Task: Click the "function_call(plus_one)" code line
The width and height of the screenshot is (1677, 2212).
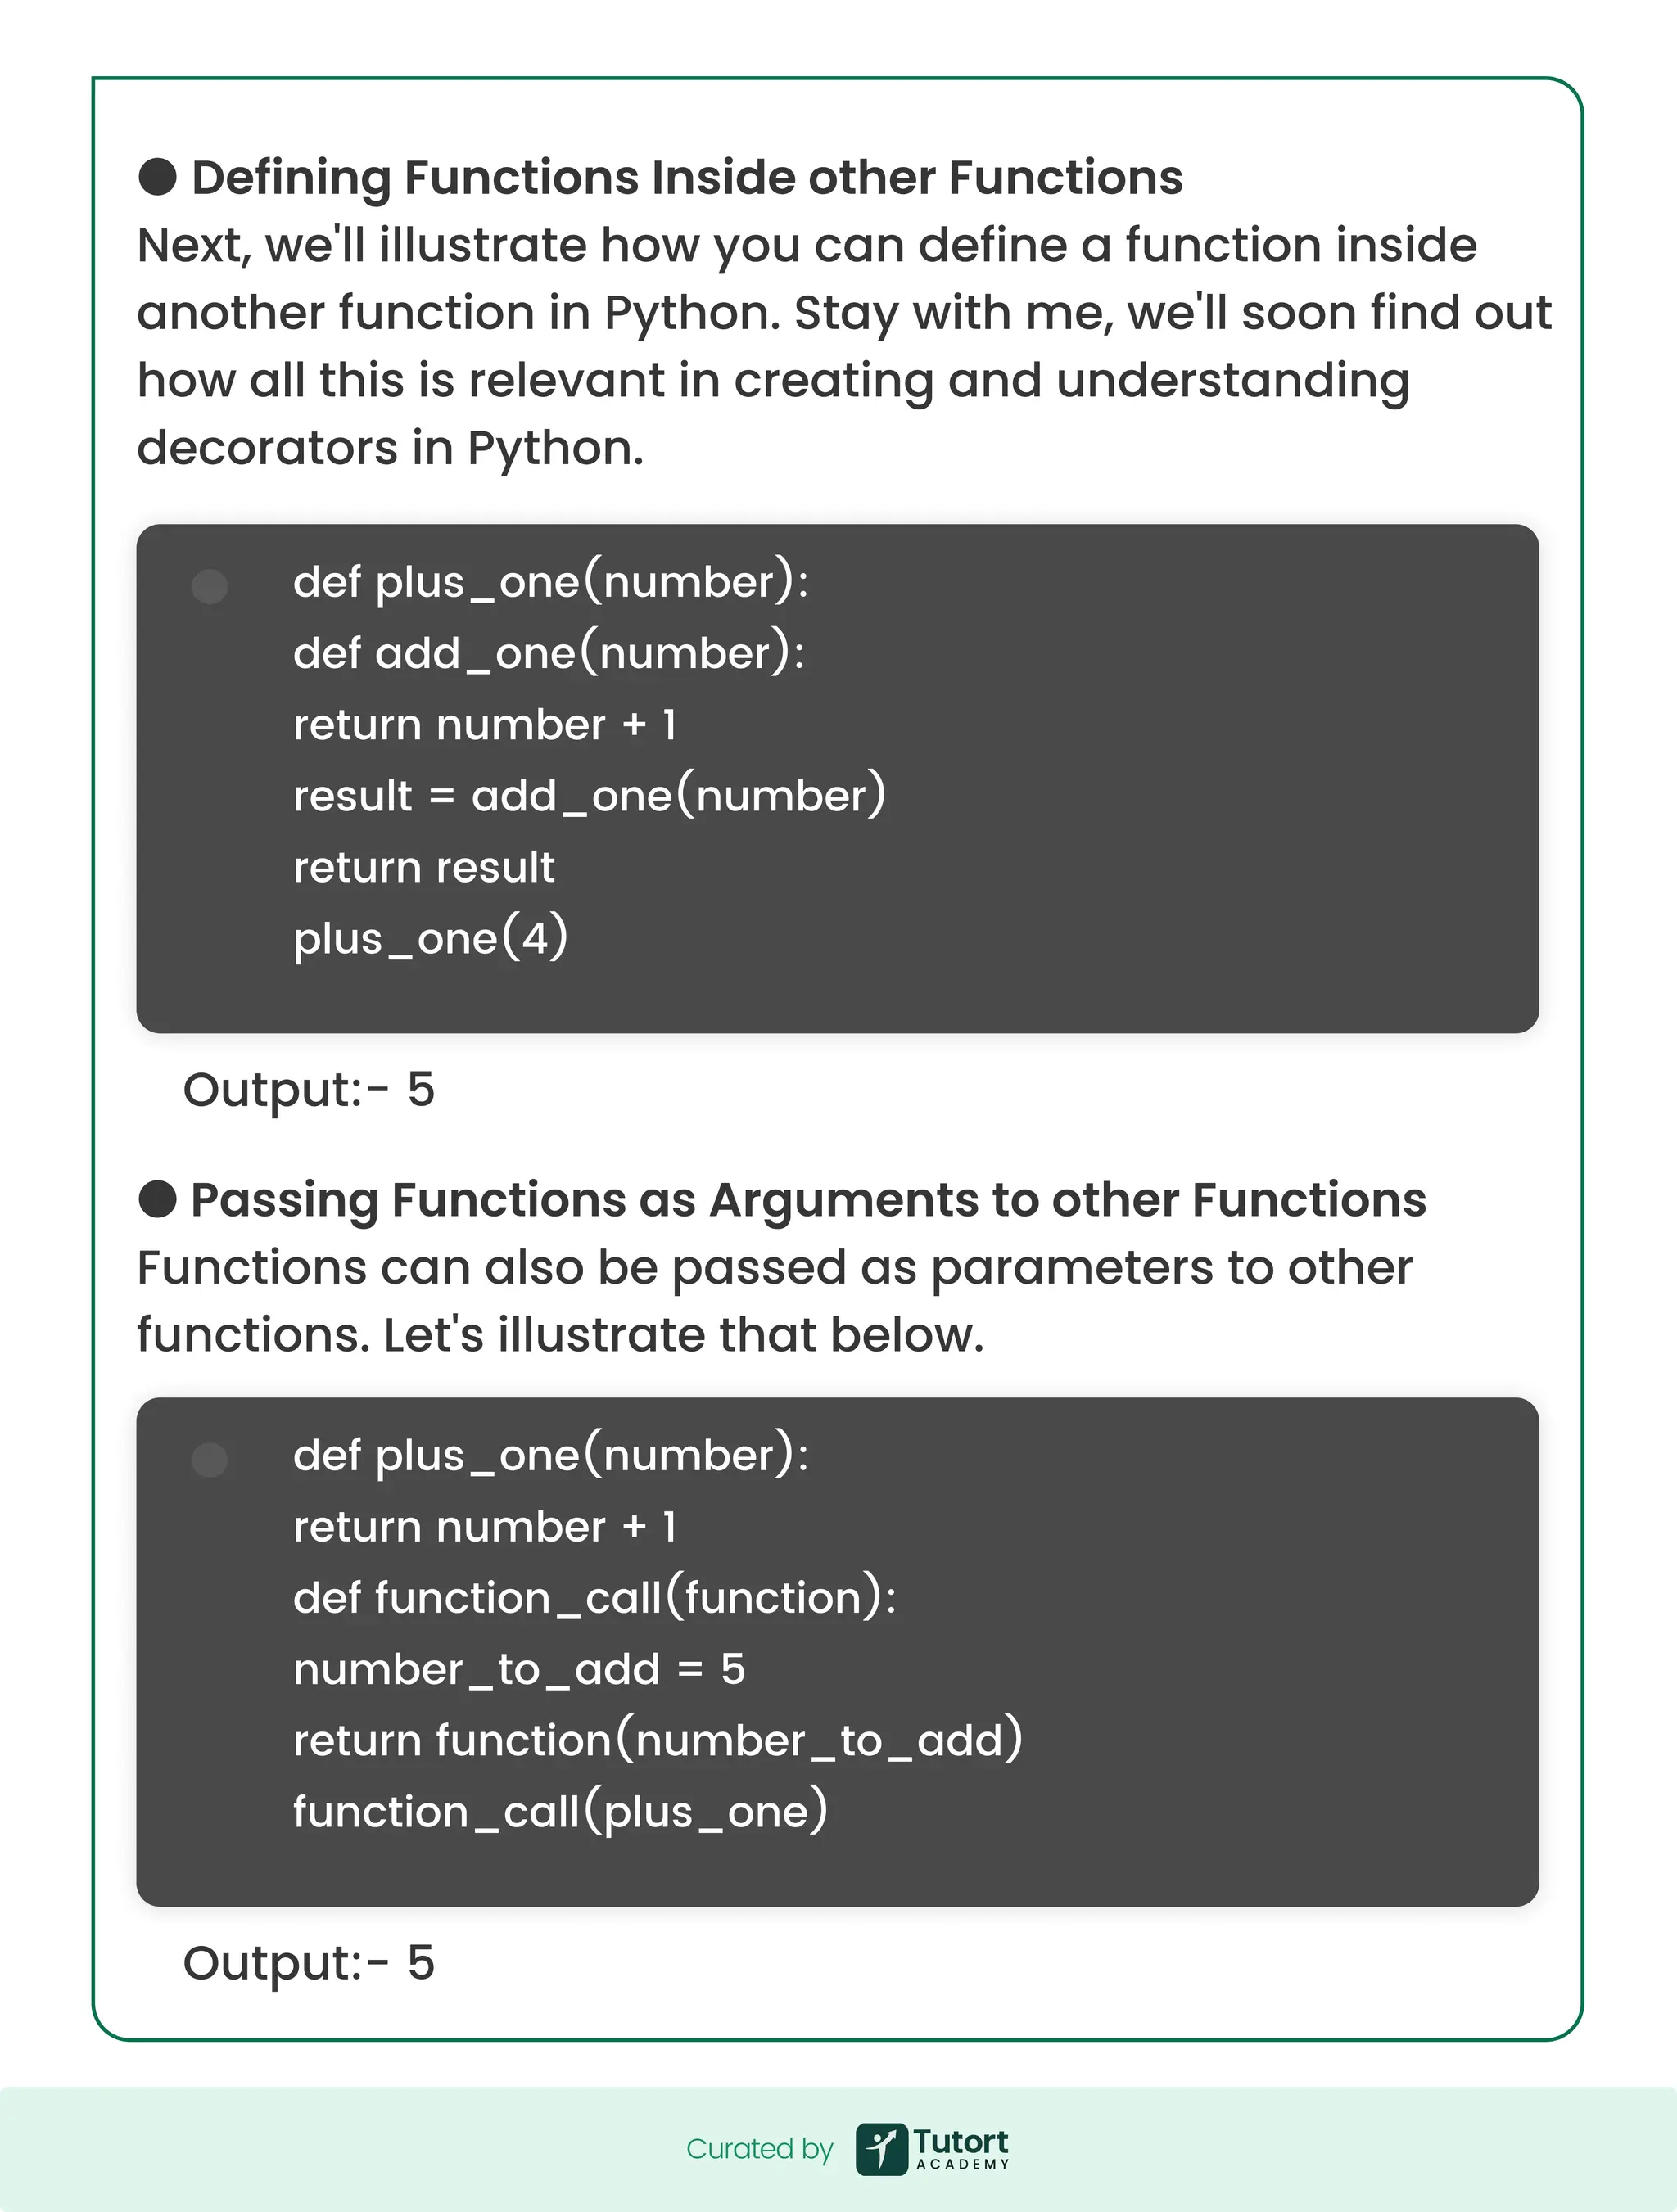Action: click(561, 1812)
